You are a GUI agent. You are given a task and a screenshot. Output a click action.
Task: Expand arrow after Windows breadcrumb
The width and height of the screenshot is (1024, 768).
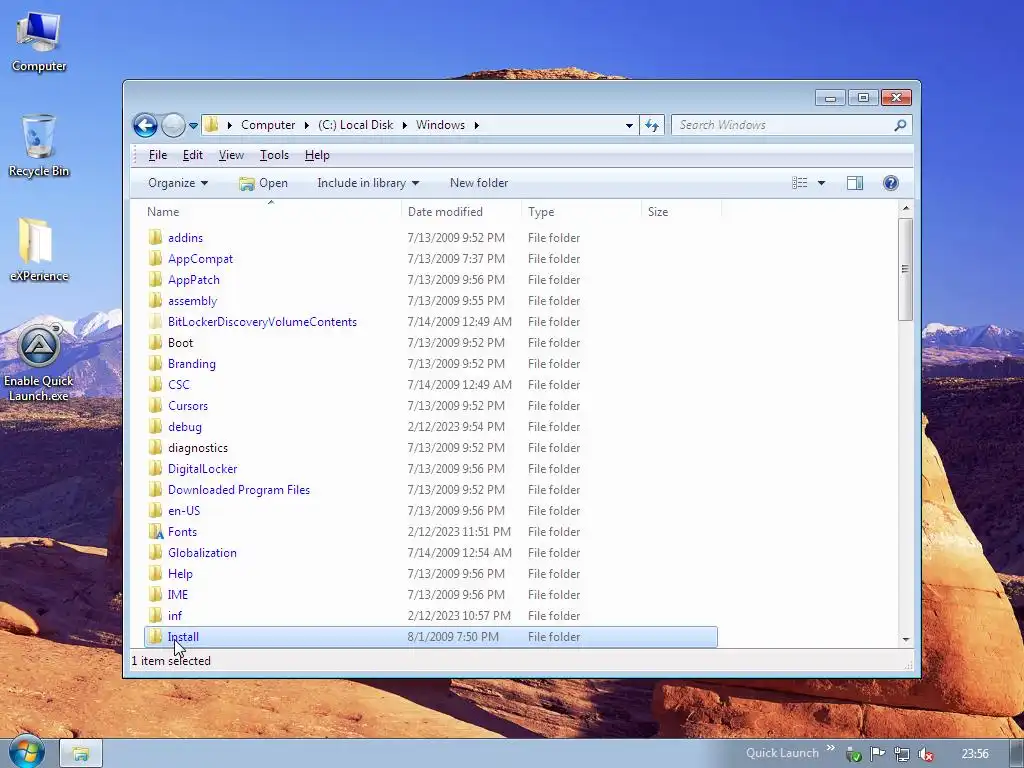477,125
